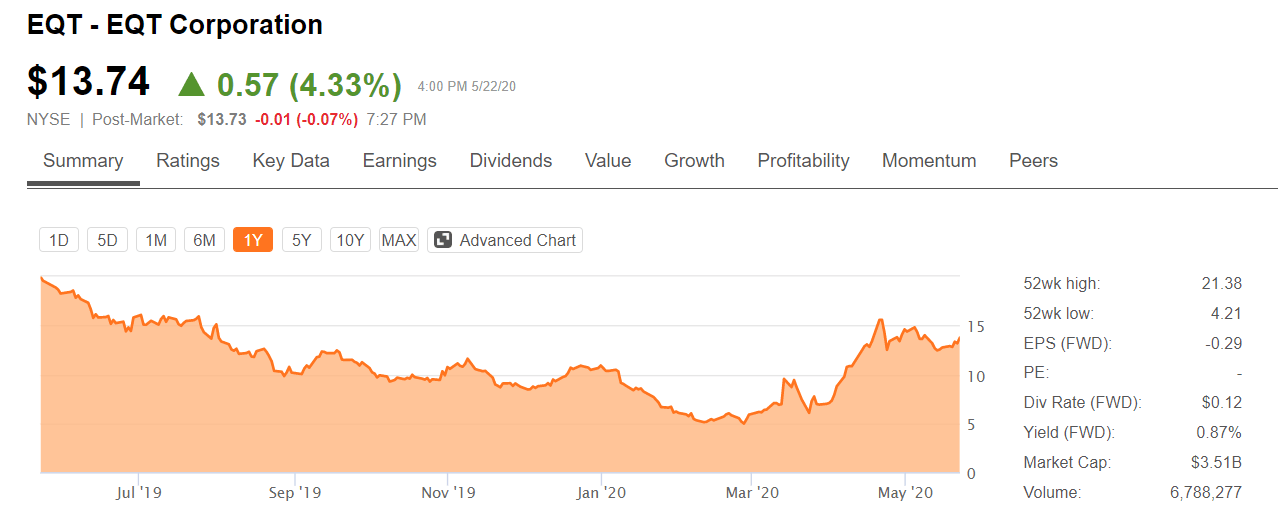Show MAX chart history
Image resolution: width=1278 pixels, height=522 pixels.
pyautogui.click(x=399, y=240)
